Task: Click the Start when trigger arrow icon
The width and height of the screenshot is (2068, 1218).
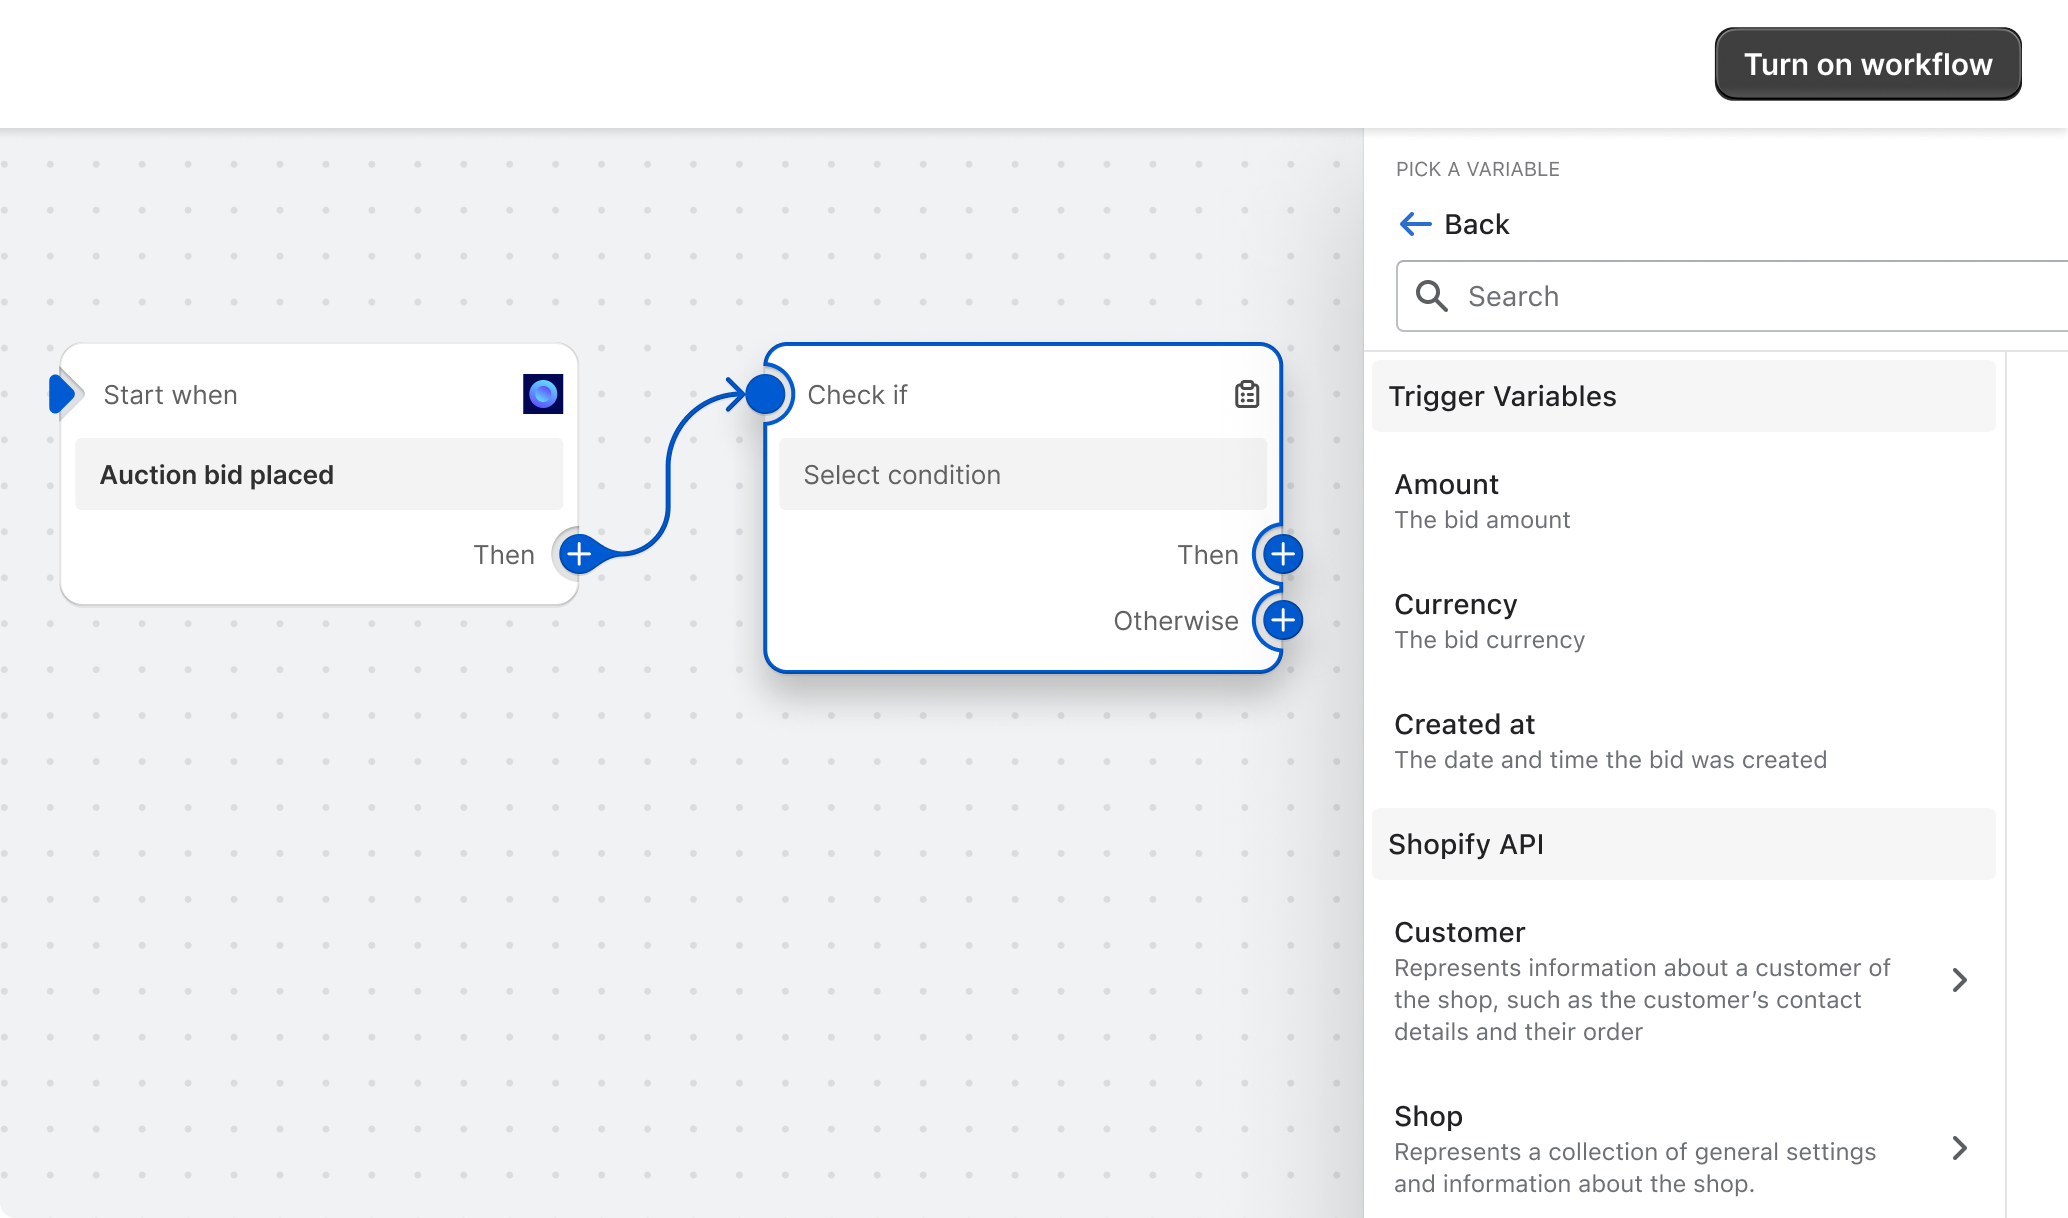Action: click(63, 394)
